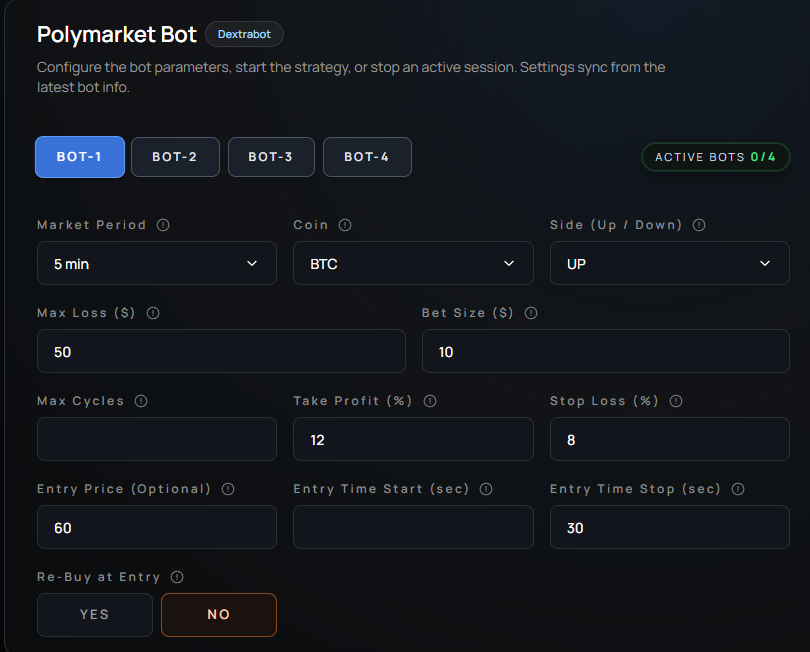Focus the Take Profit (%) field with 12
Viewport: 810px width, 652px height.
413,439
